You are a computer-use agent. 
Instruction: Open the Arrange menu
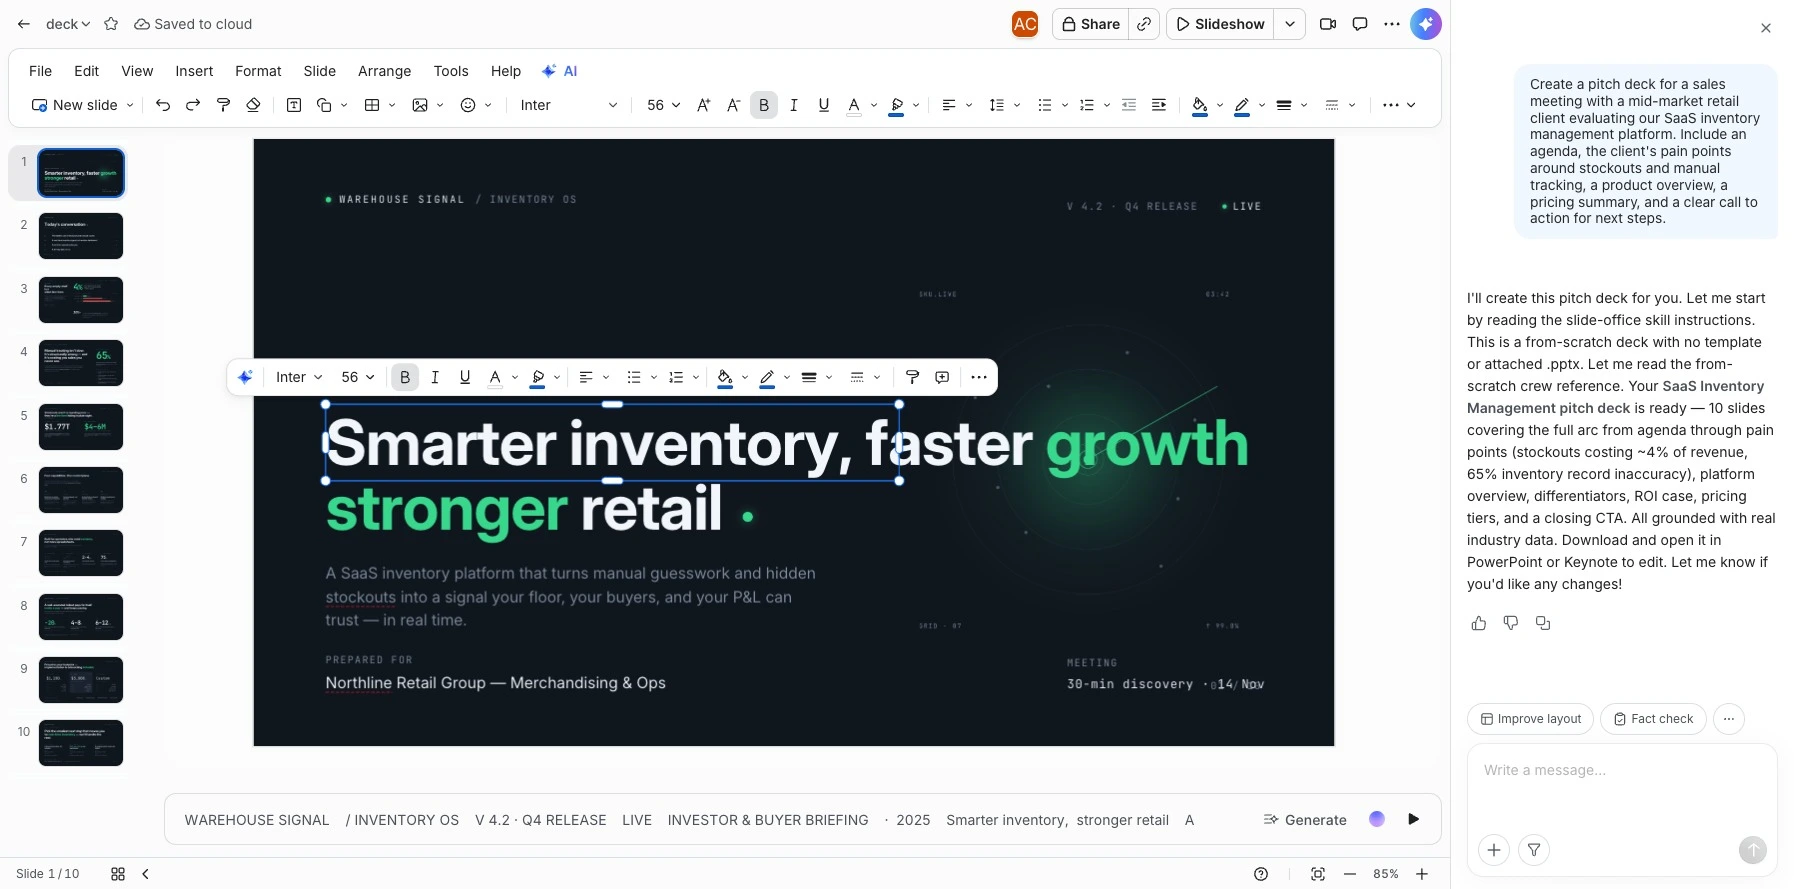tap(385, 71)
